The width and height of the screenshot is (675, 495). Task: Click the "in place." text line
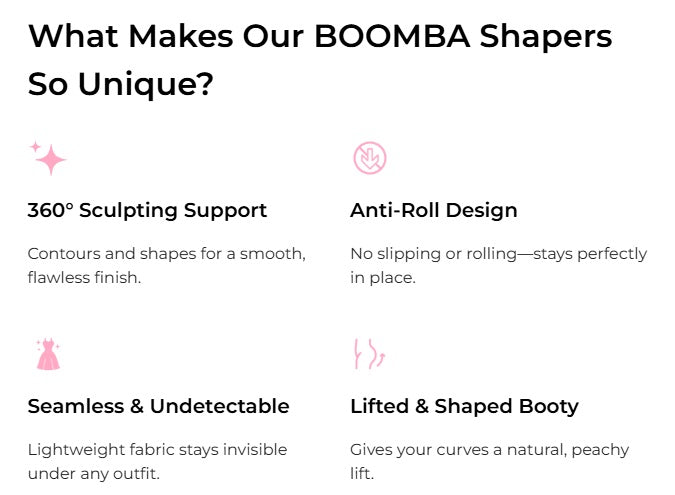(x=382, y=277)
